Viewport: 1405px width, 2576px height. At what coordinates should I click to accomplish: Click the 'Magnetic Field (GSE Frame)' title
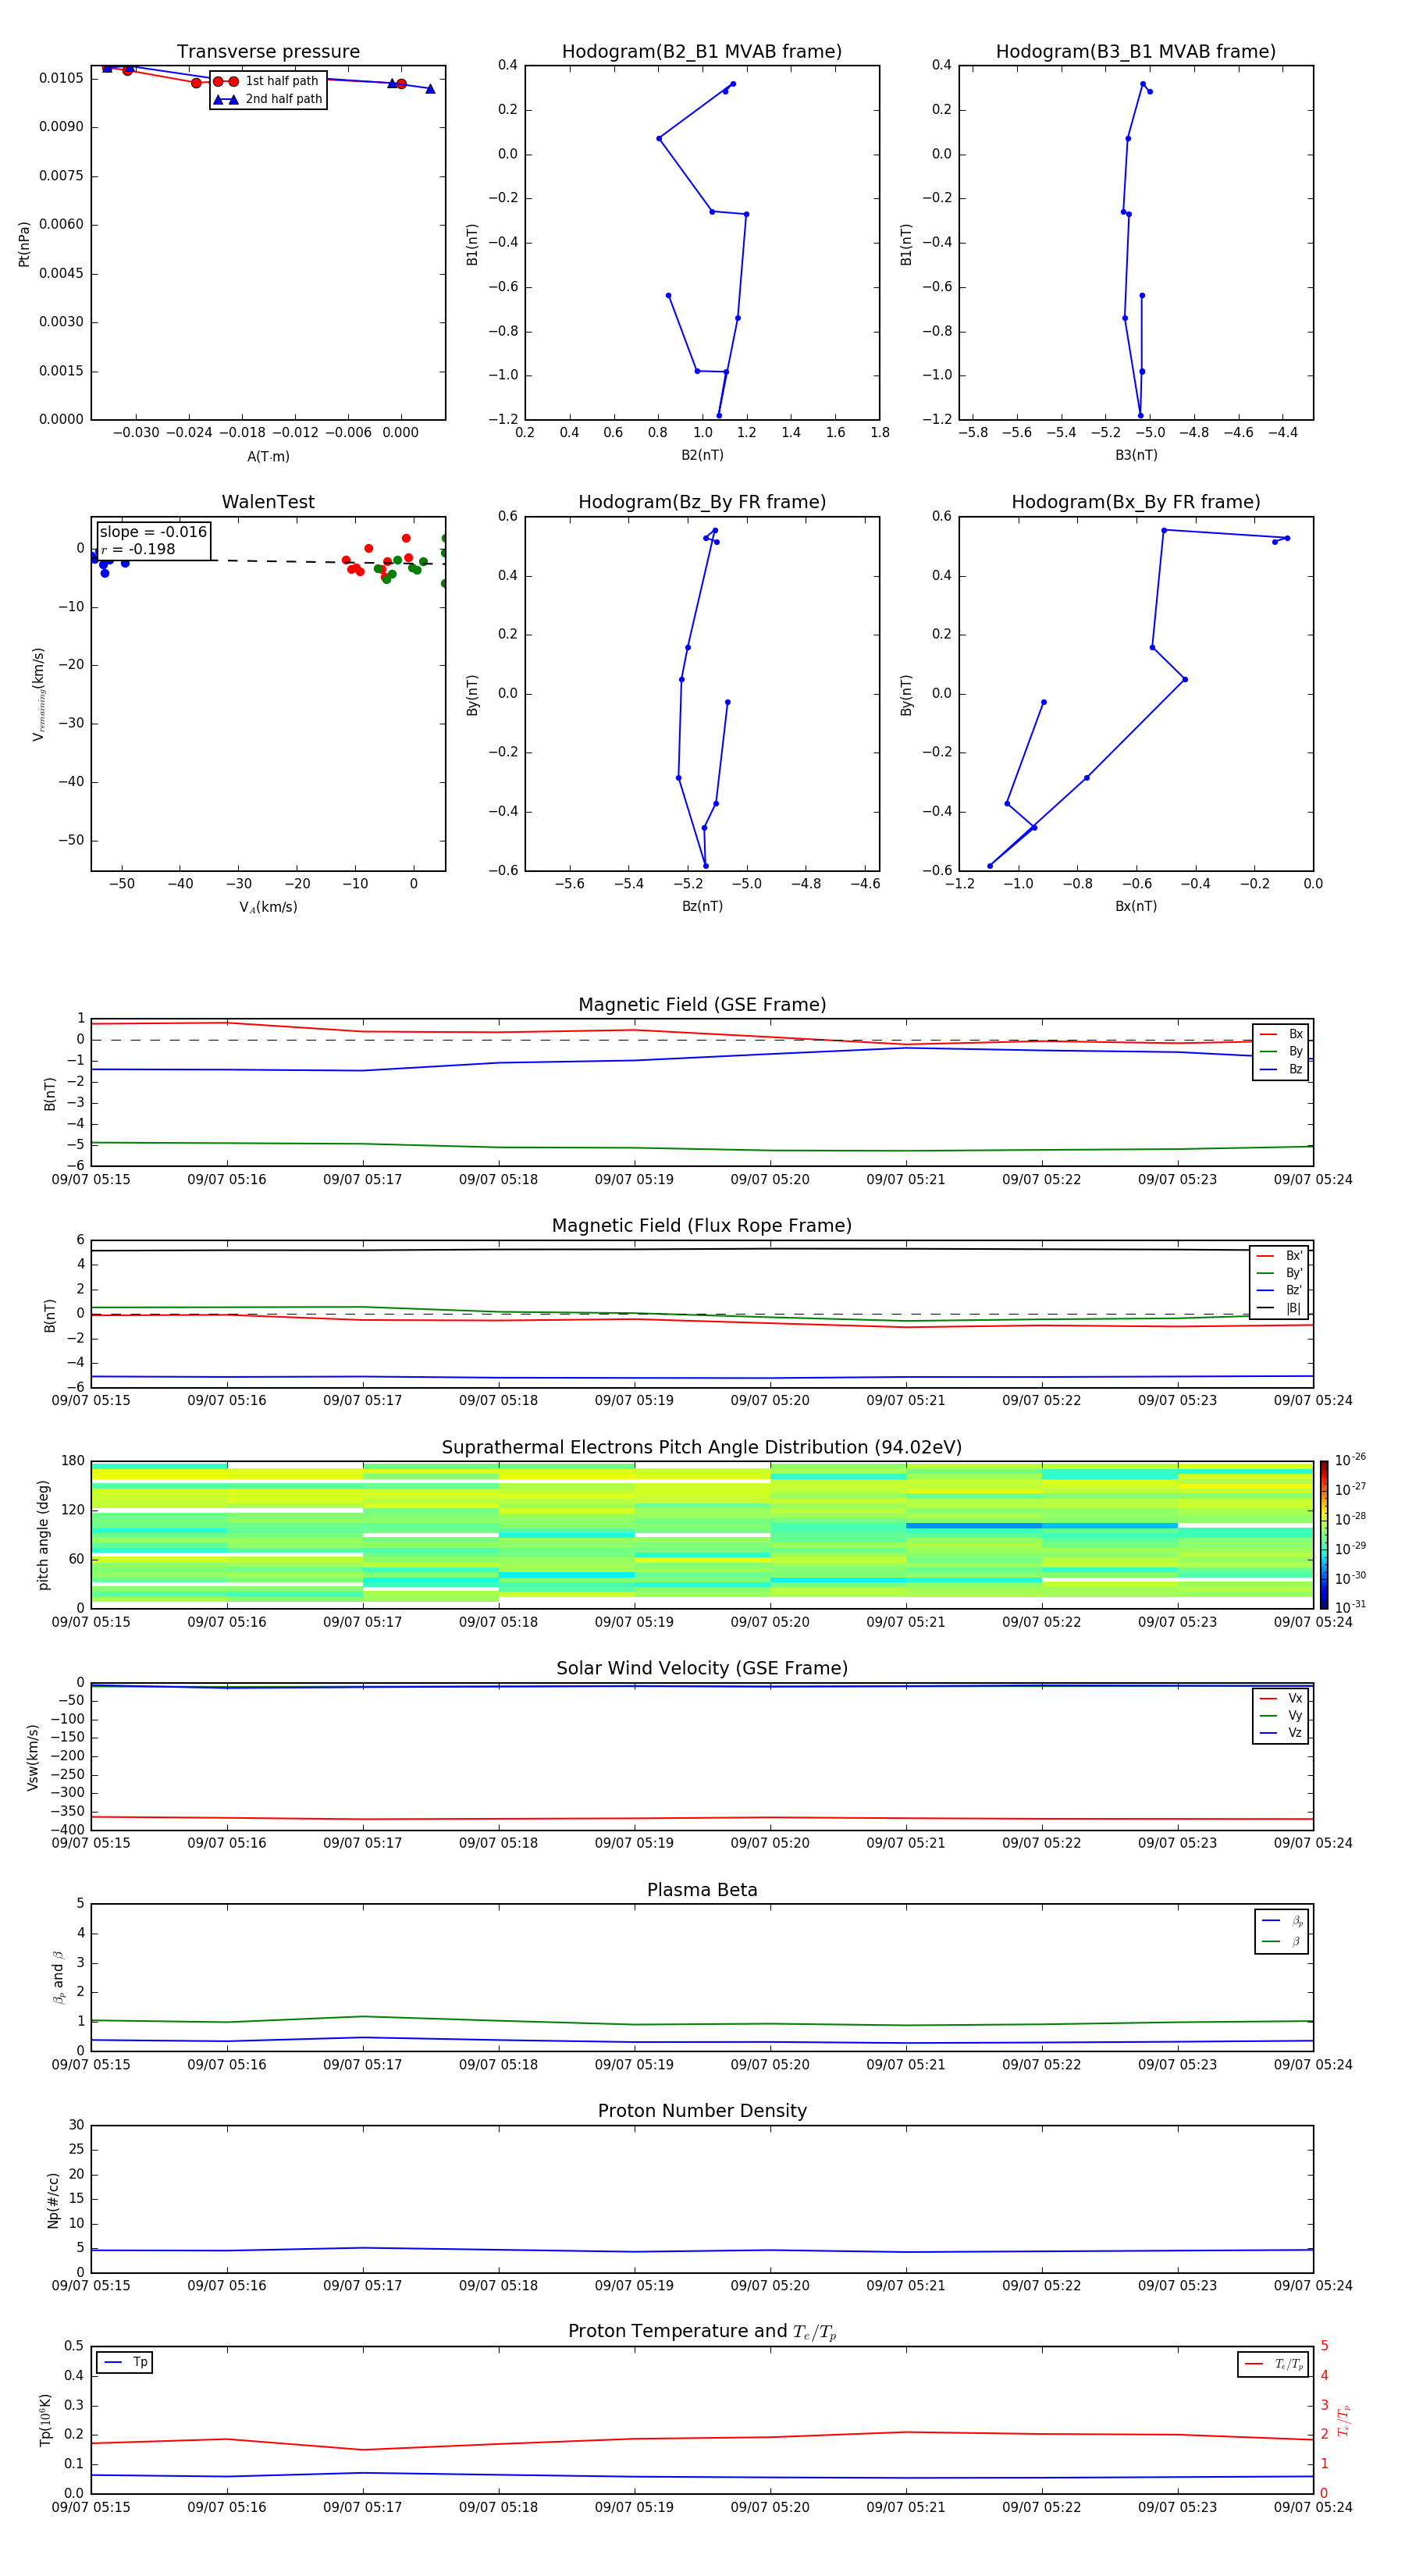(x=702, y=1005)
